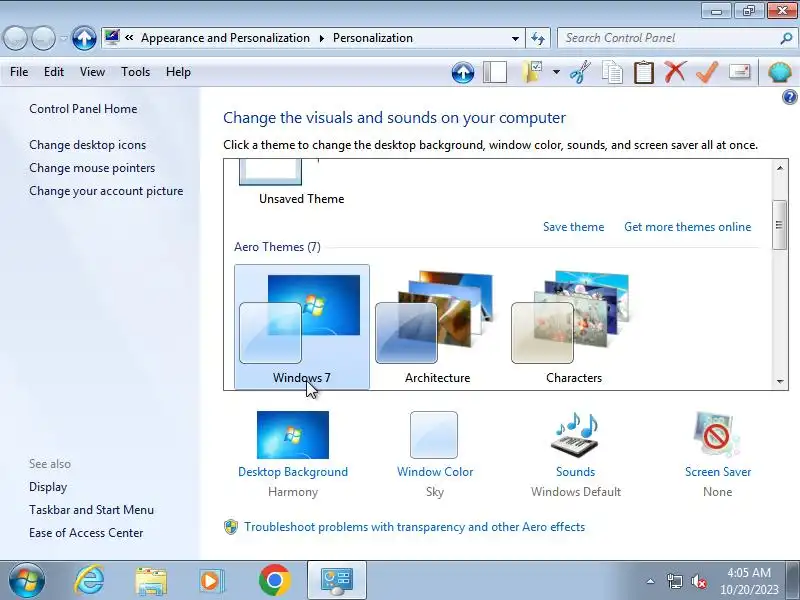Screen dimensions: 800x600
Task: Open Ease of Access Center link
Action: point(86,533)
